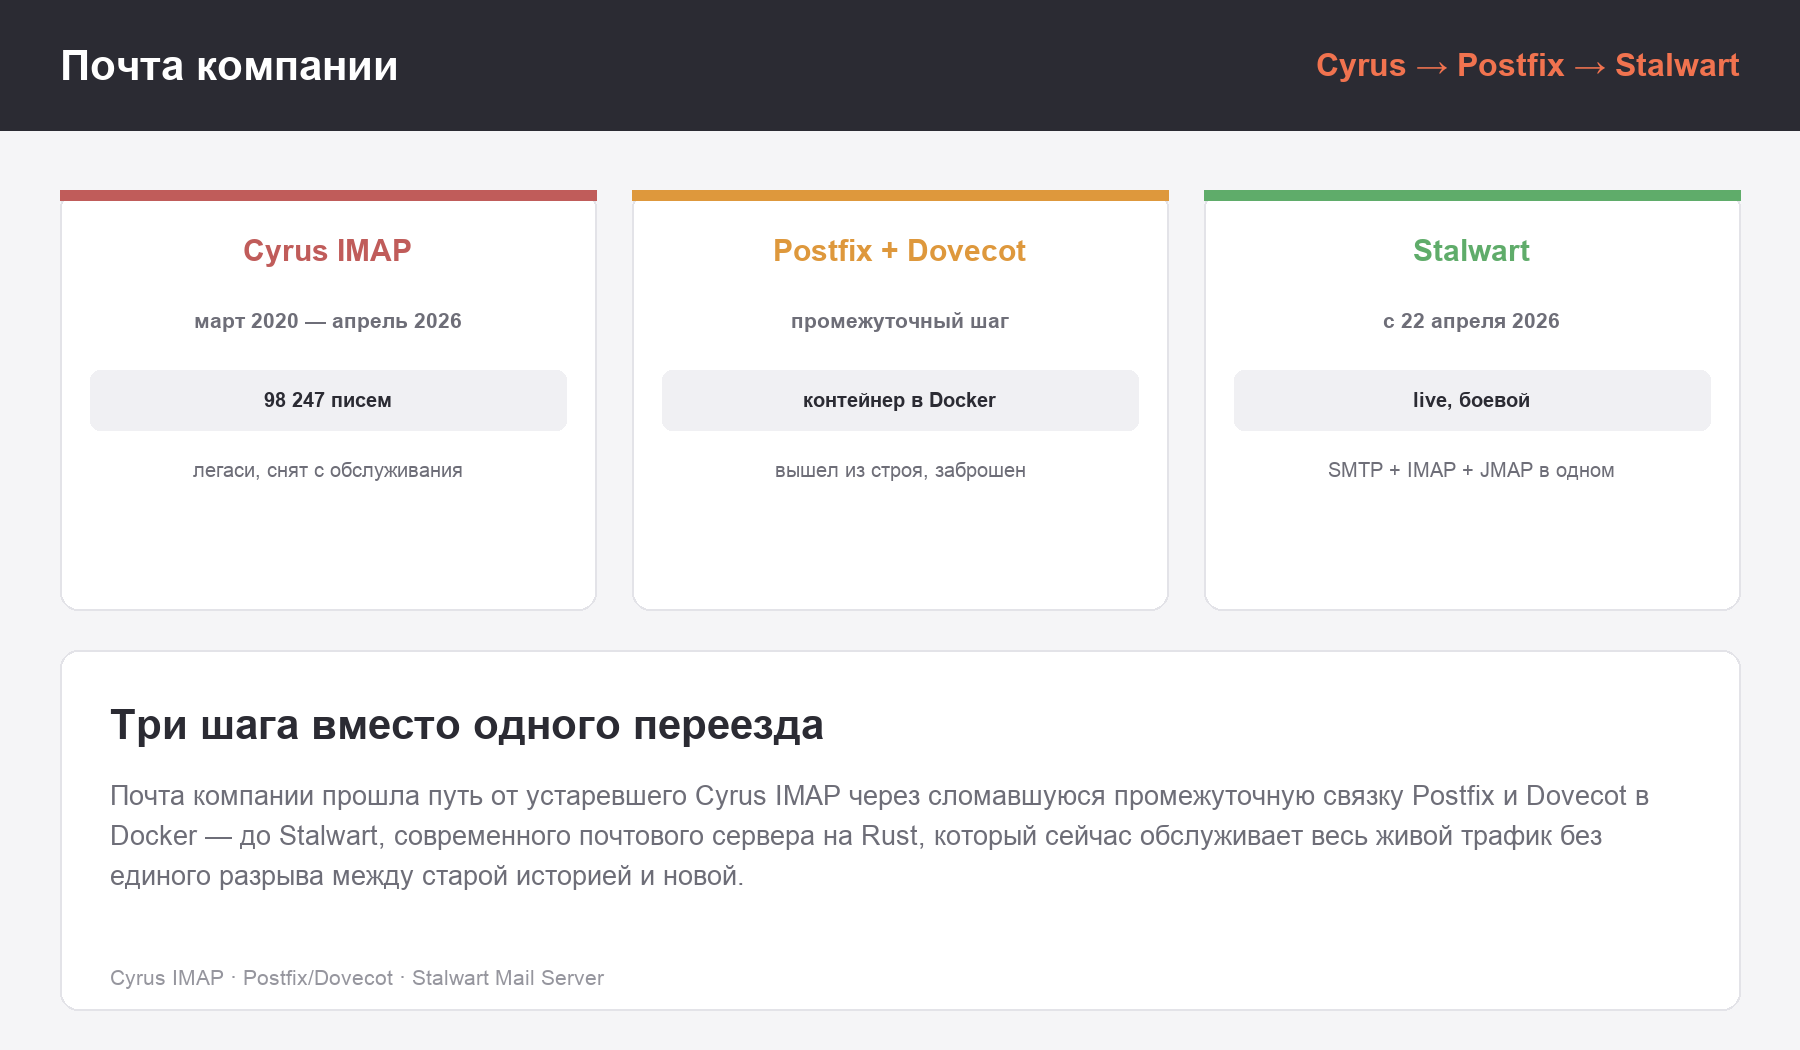This screenshot has width=1800, height=1050.
Task: Click the footer line 'Cyrus IMAP · Postfix/Dovecot · Stalwart Mail Server'
Action: (x=357, y=978)
